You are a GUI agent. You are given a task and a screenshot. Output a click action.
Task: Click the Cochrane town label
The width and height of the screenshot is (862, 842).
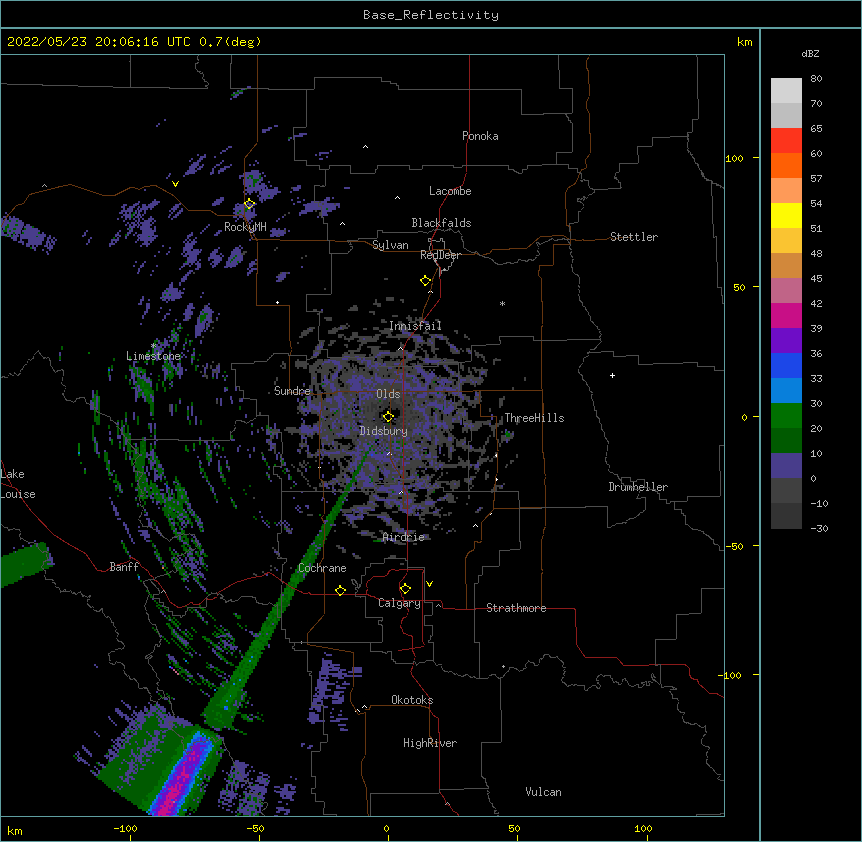[x=322, y=568]
